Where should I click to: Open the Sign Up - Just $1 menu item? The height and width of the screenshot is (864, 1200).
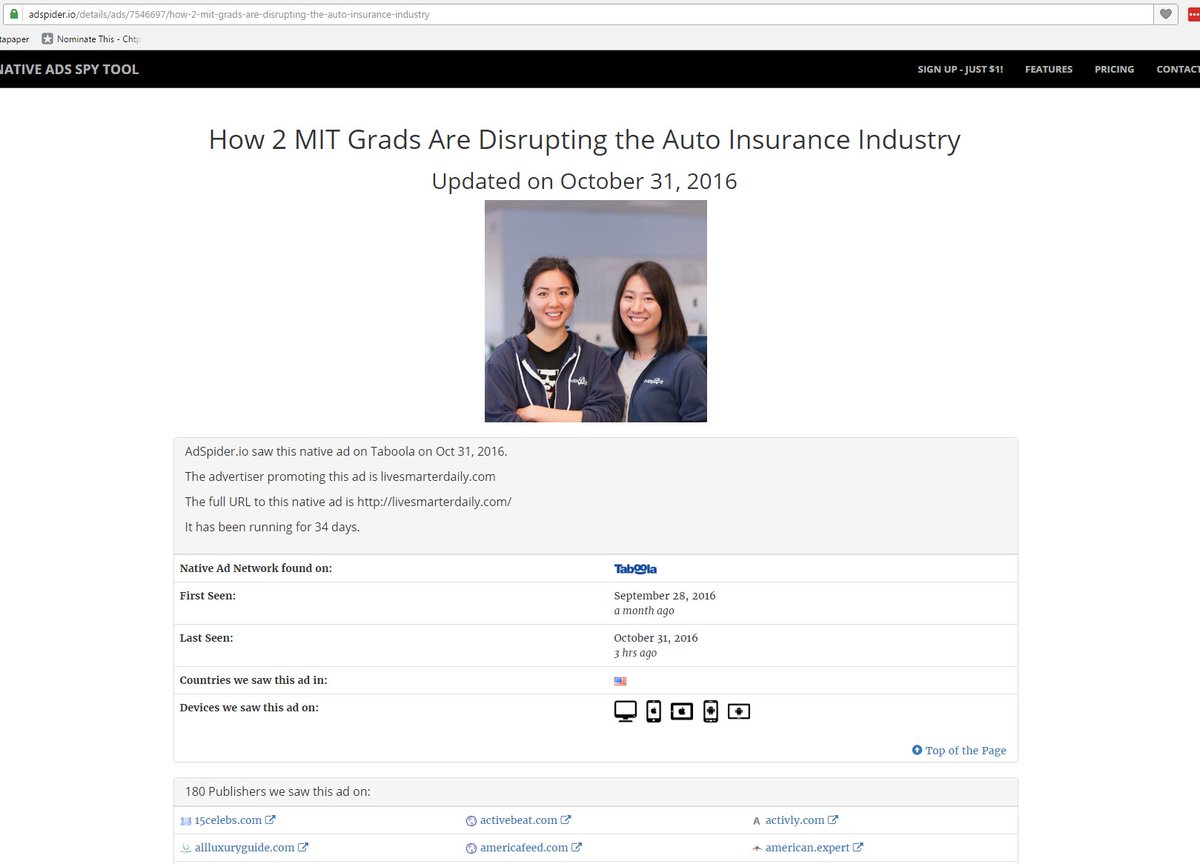[x=960, y=69]
